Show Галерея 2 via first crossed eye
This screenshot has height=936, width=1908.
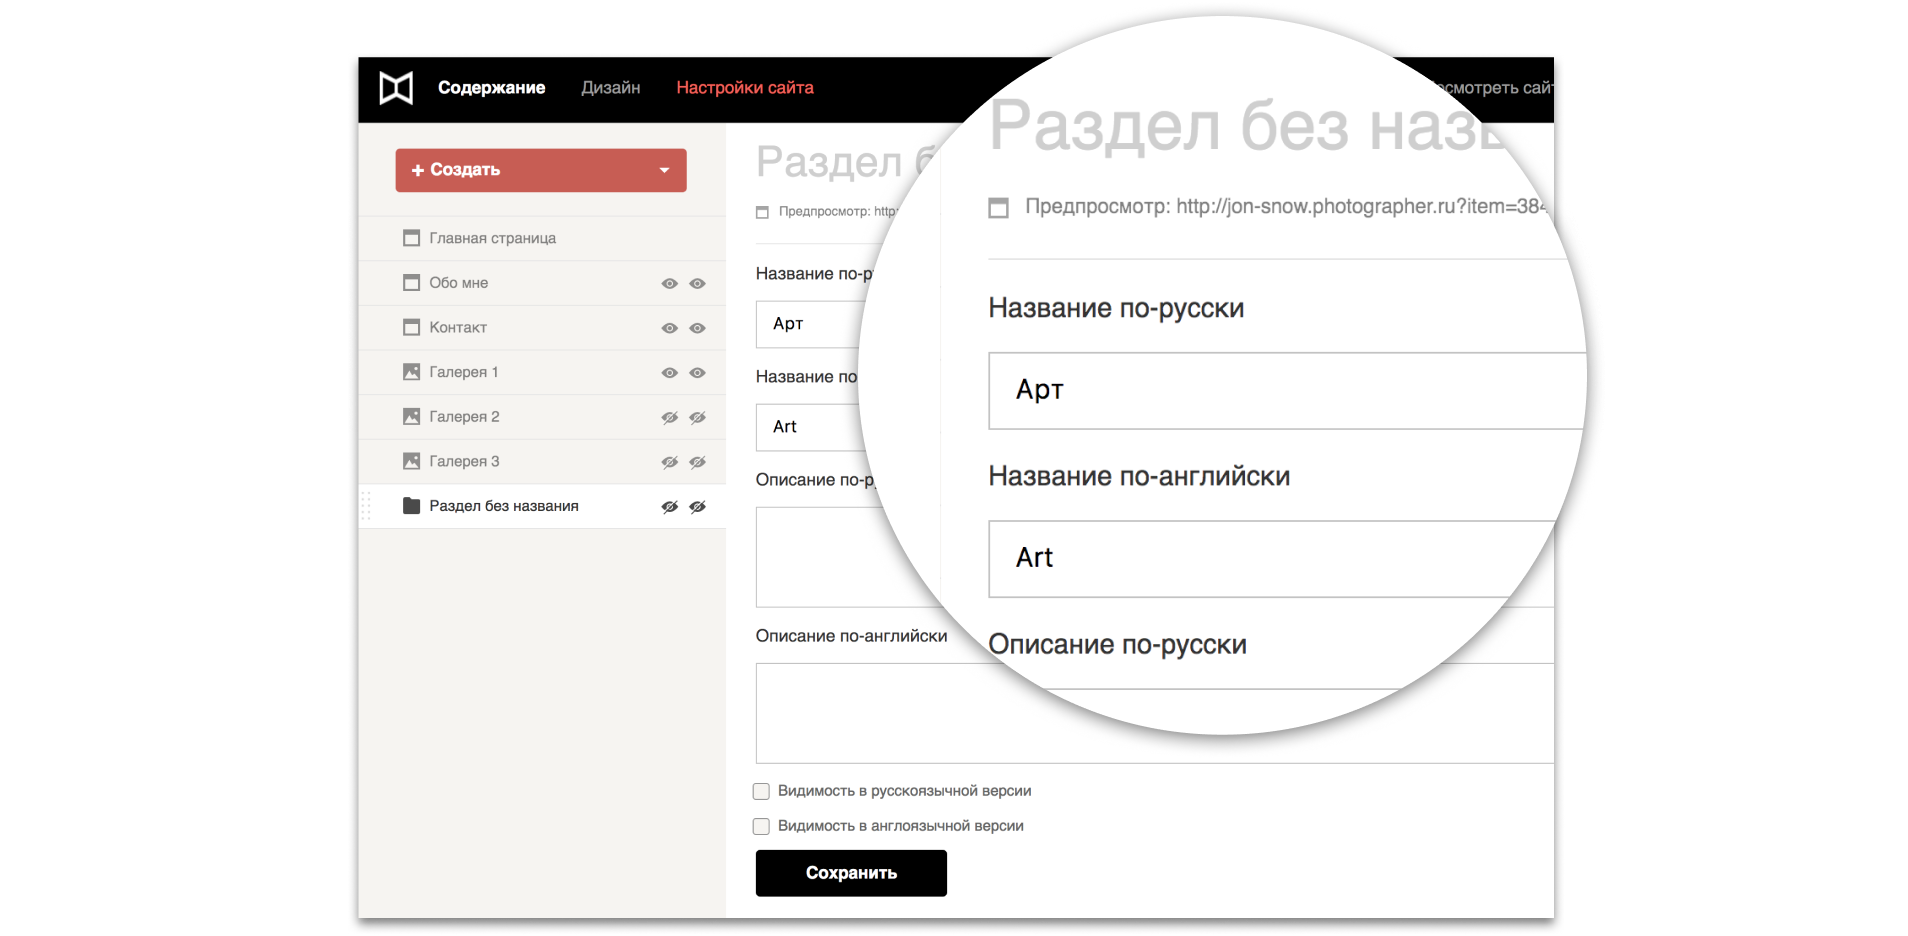pos(670,417)
